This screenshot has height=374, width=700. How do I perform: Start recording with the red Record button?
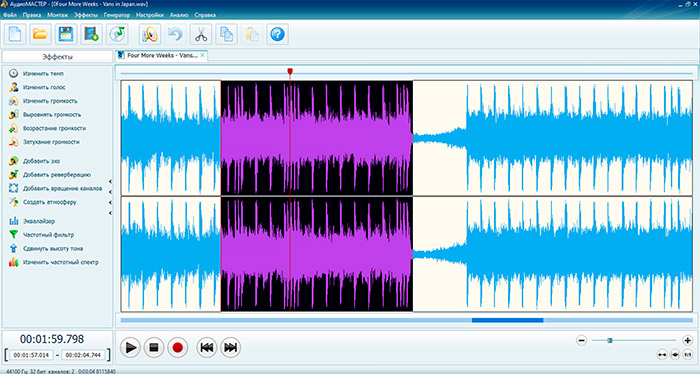tap(178, 347)
